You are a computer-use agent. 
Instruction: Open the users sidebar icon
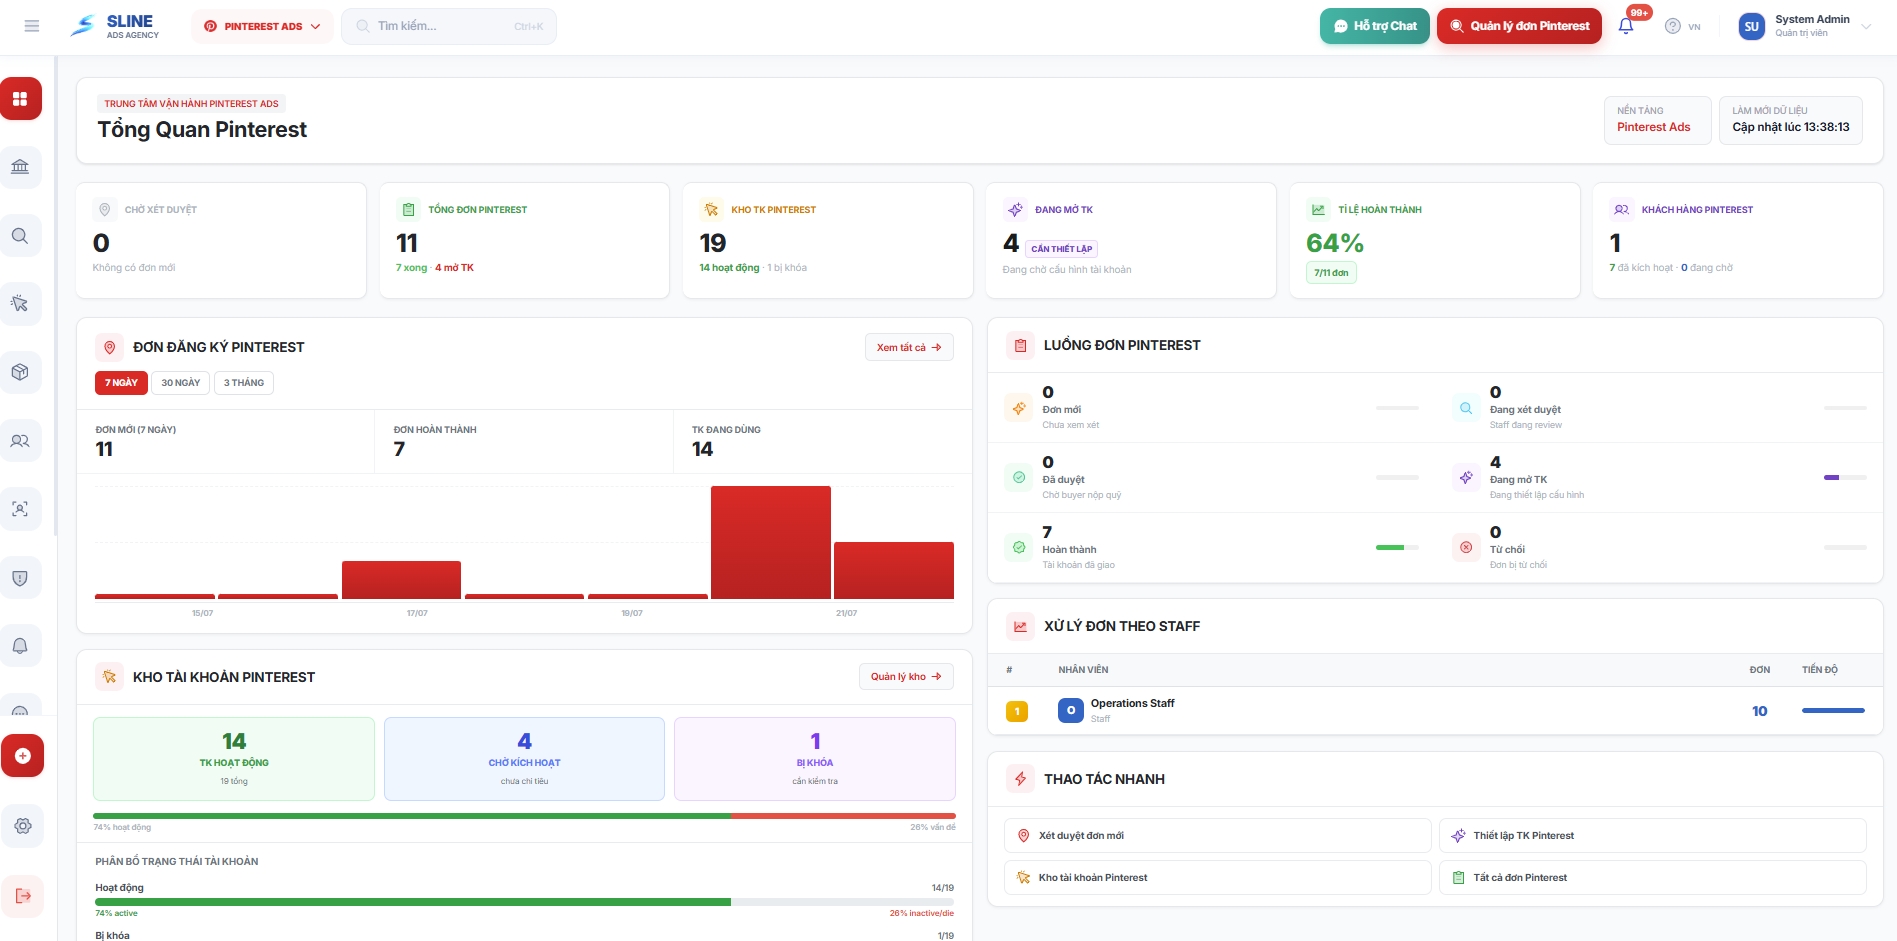pyautogui.click(x=20, y=441)
